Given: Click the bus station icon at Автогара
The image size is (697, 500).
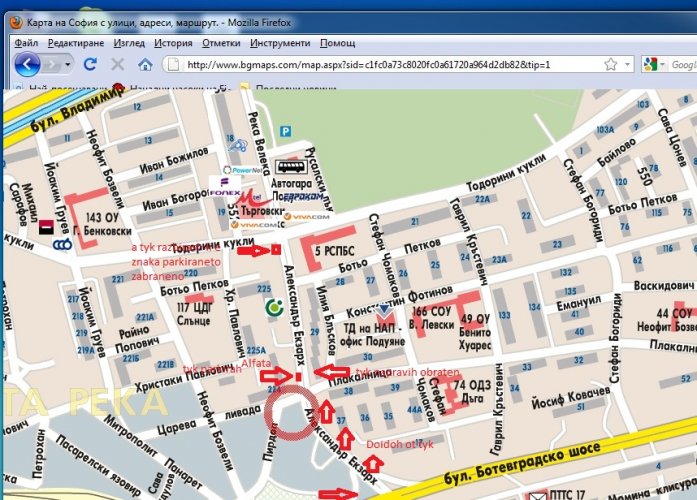Looking at the screenshot, I should click(292, 167).
